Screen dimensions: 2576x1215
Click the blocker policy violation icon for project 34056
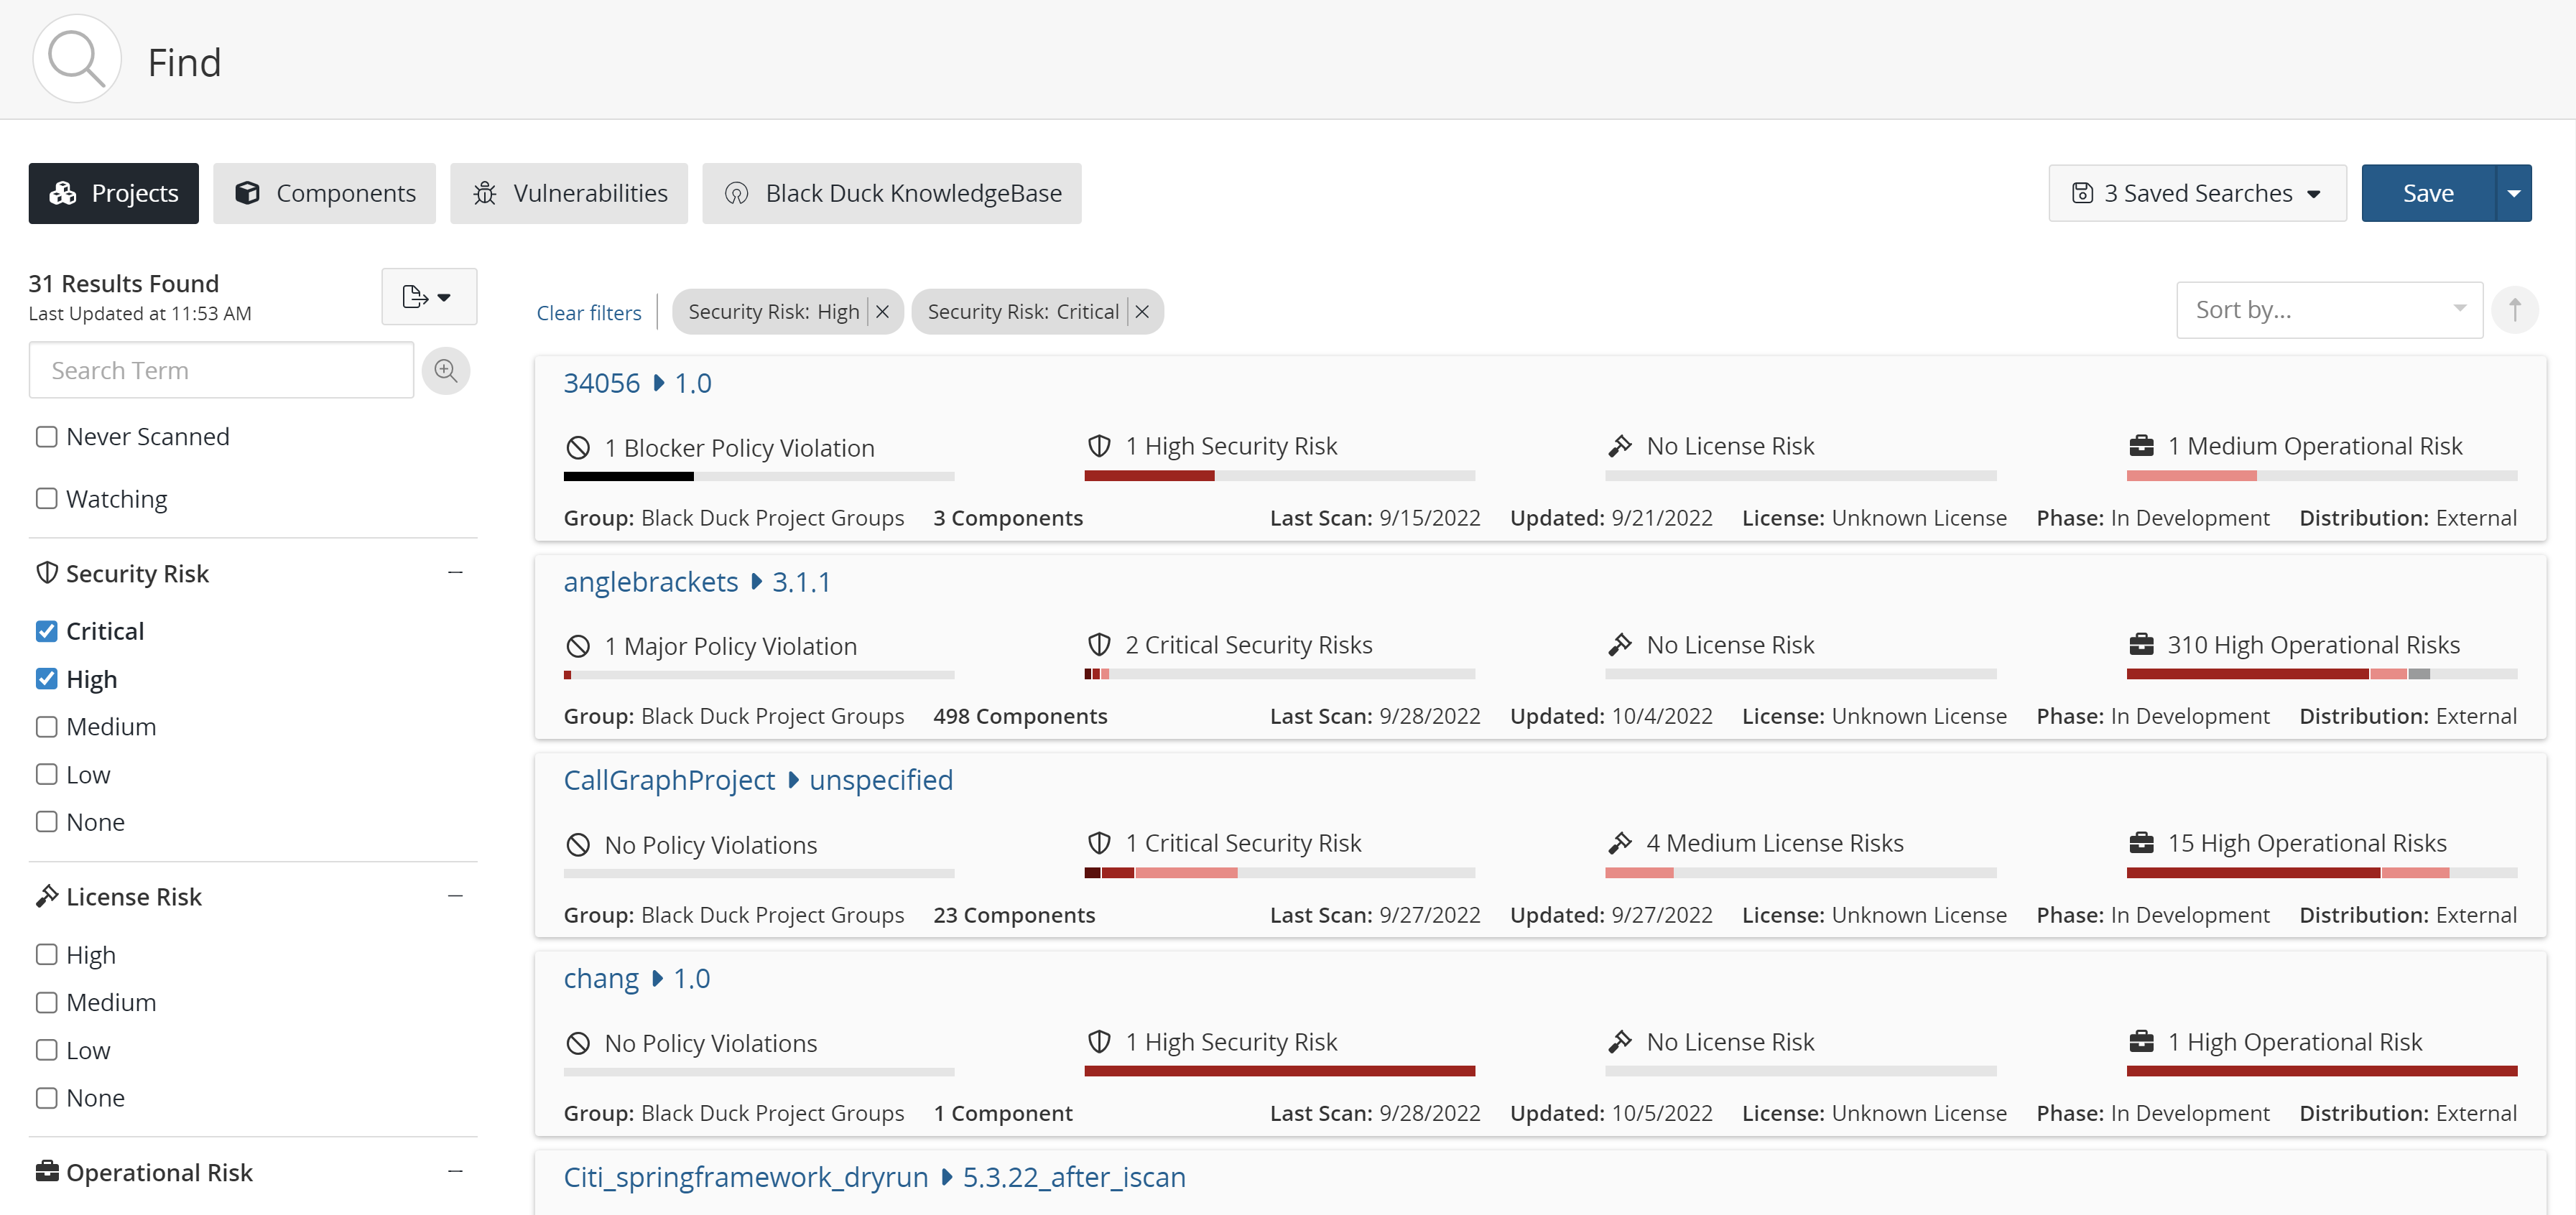[578, 447]
